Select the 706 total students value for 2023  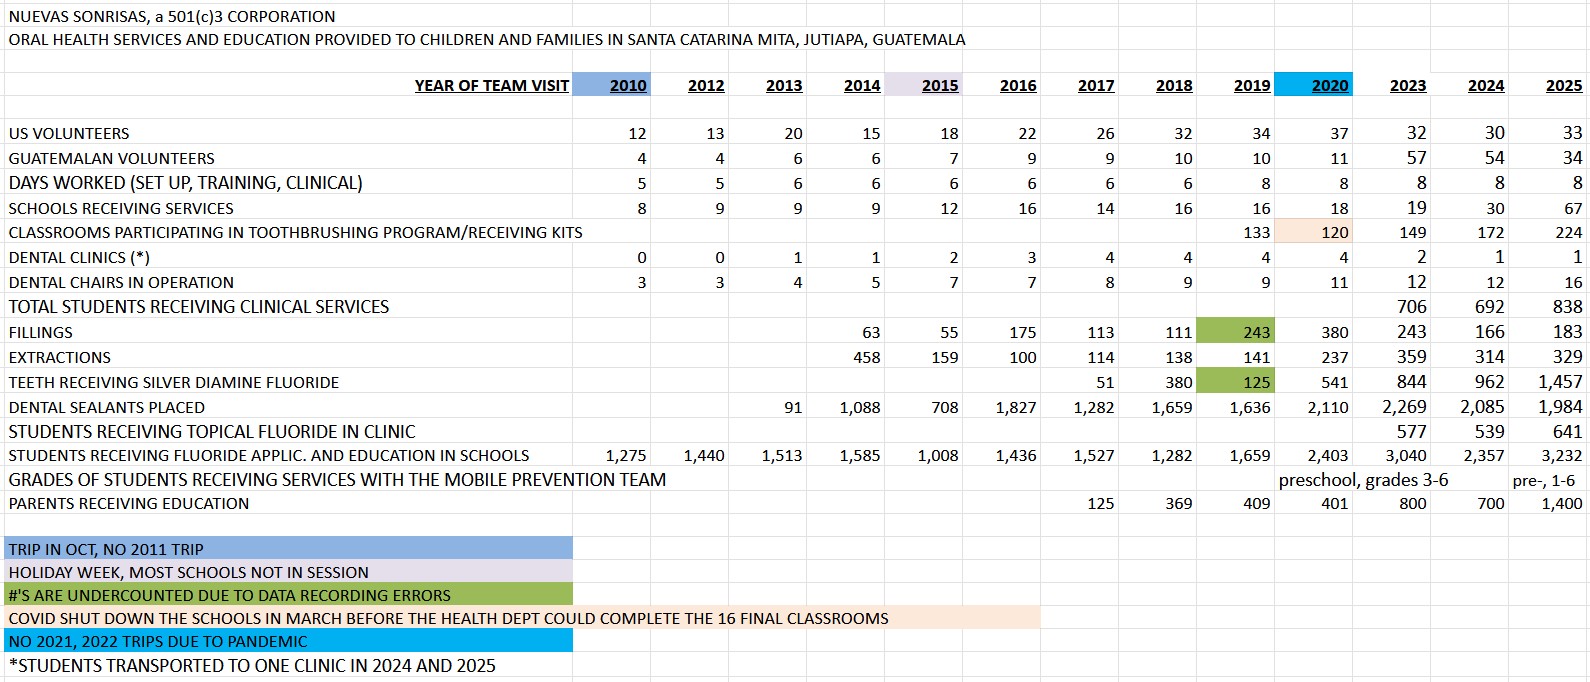point(1412,307)
